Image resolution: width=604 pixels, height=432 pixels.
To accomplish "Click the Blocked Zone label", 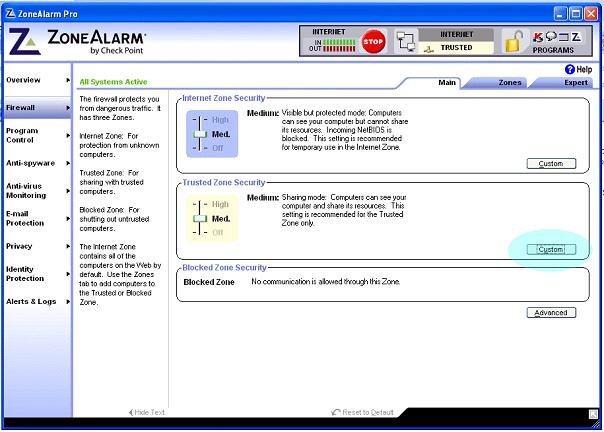I will point(209,282).
